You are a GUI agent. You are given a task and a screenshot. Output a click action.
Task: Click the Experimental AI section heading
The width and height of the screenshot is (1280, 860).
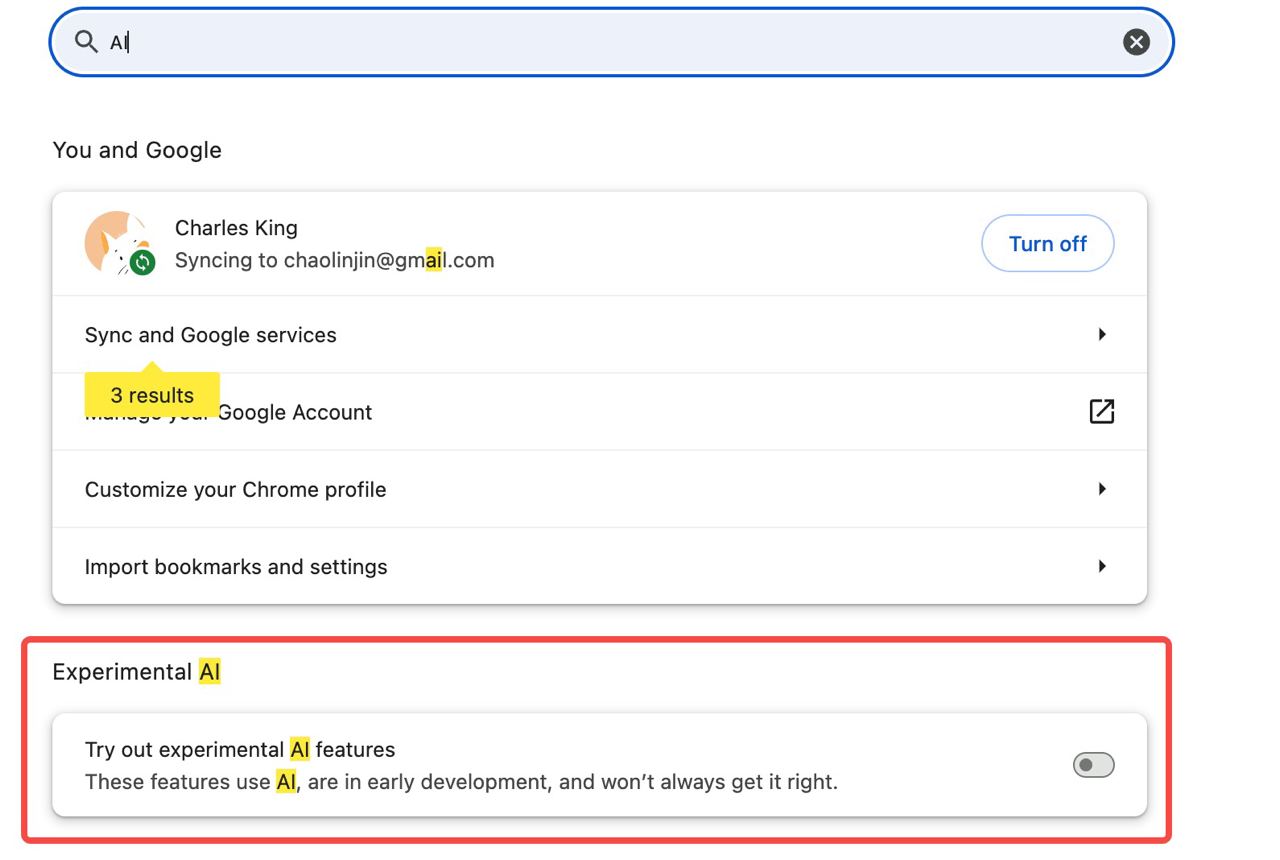pos(136,672)
